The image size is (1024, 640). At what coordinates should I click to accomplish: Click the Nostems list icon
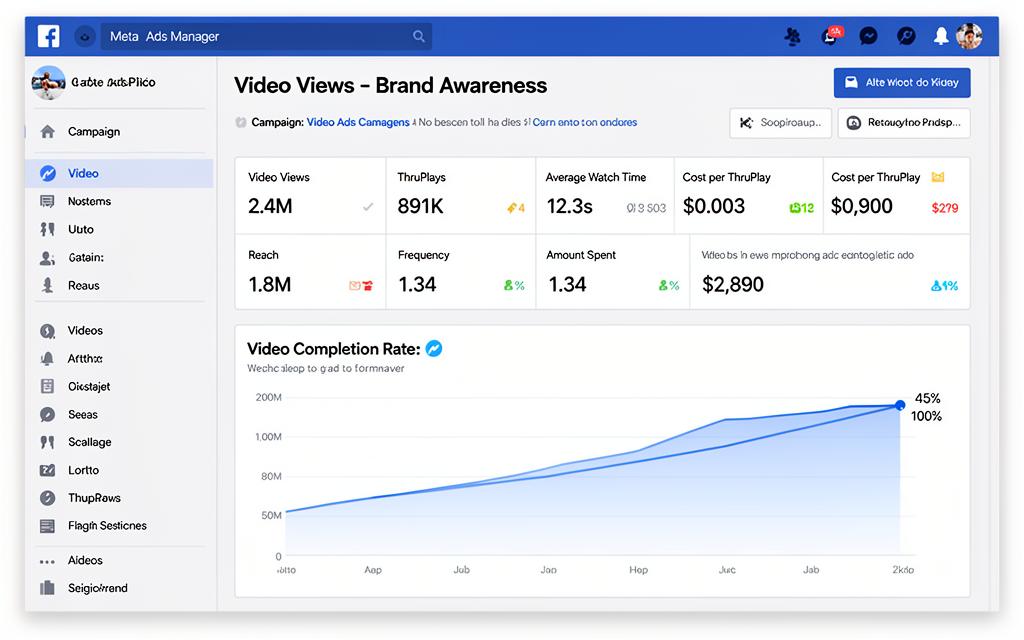(x=47, y=201)
